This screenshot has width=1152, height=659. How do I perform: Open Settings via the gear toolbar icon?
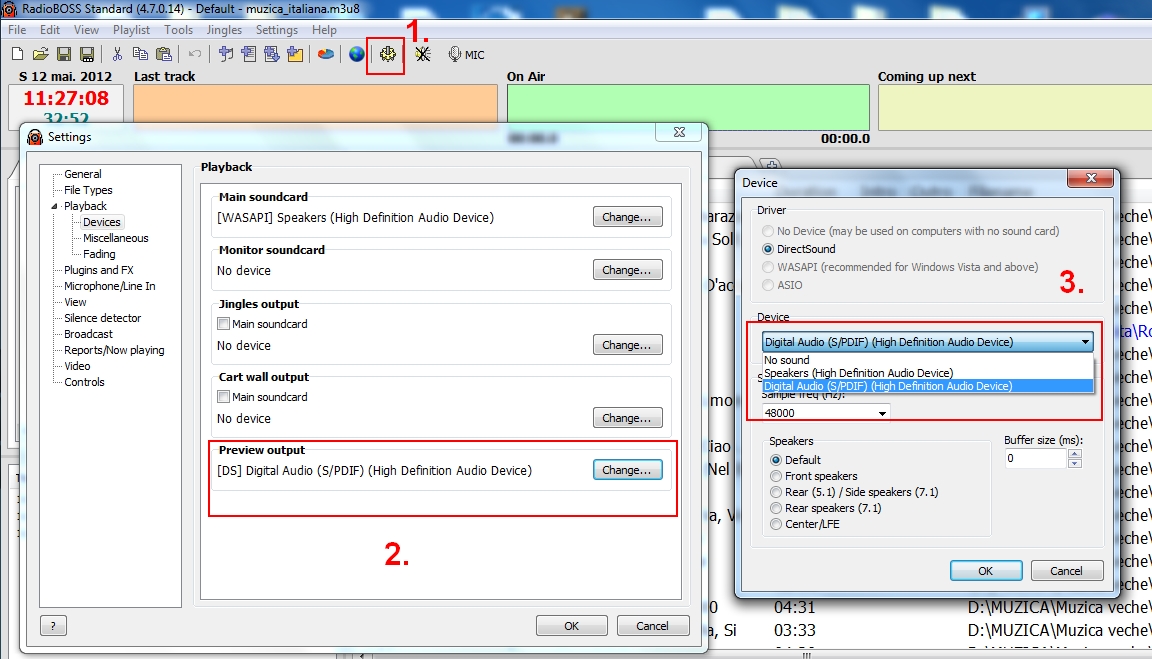click(388, 54)
